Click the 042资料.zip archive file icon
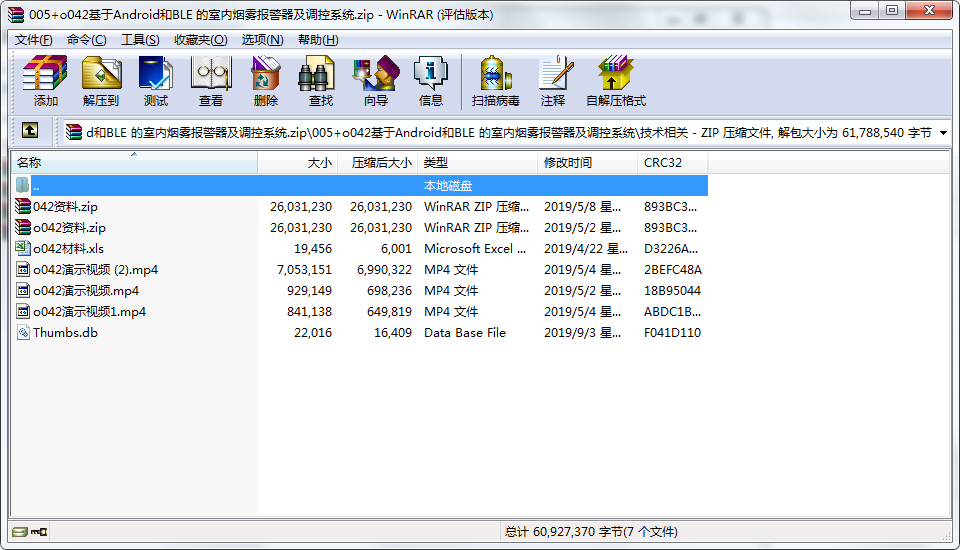 click(x=23, y=206)
